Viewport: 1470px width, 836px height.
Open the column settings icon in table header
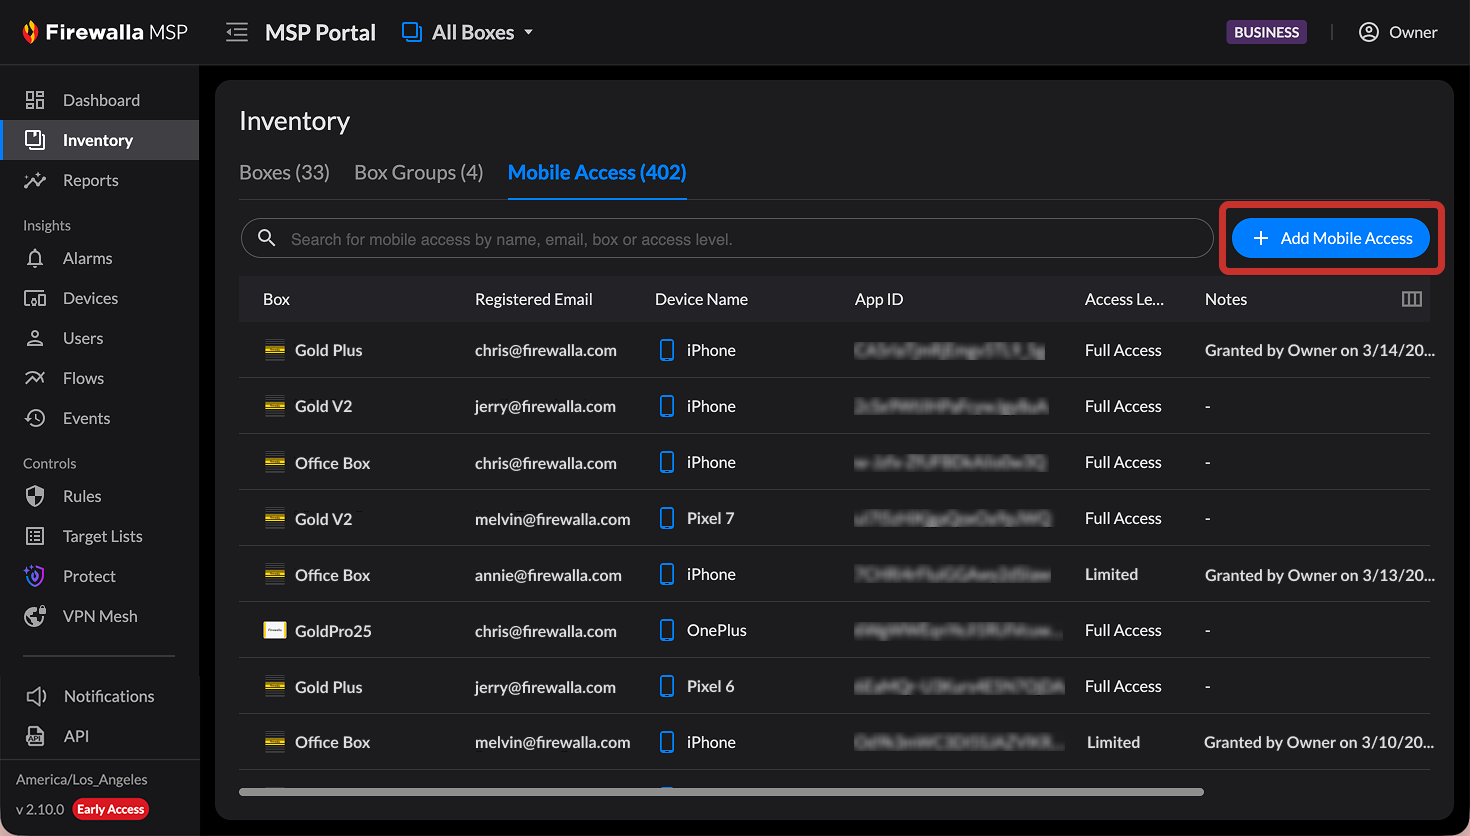pyautogui.click(x=1411, y=299)
